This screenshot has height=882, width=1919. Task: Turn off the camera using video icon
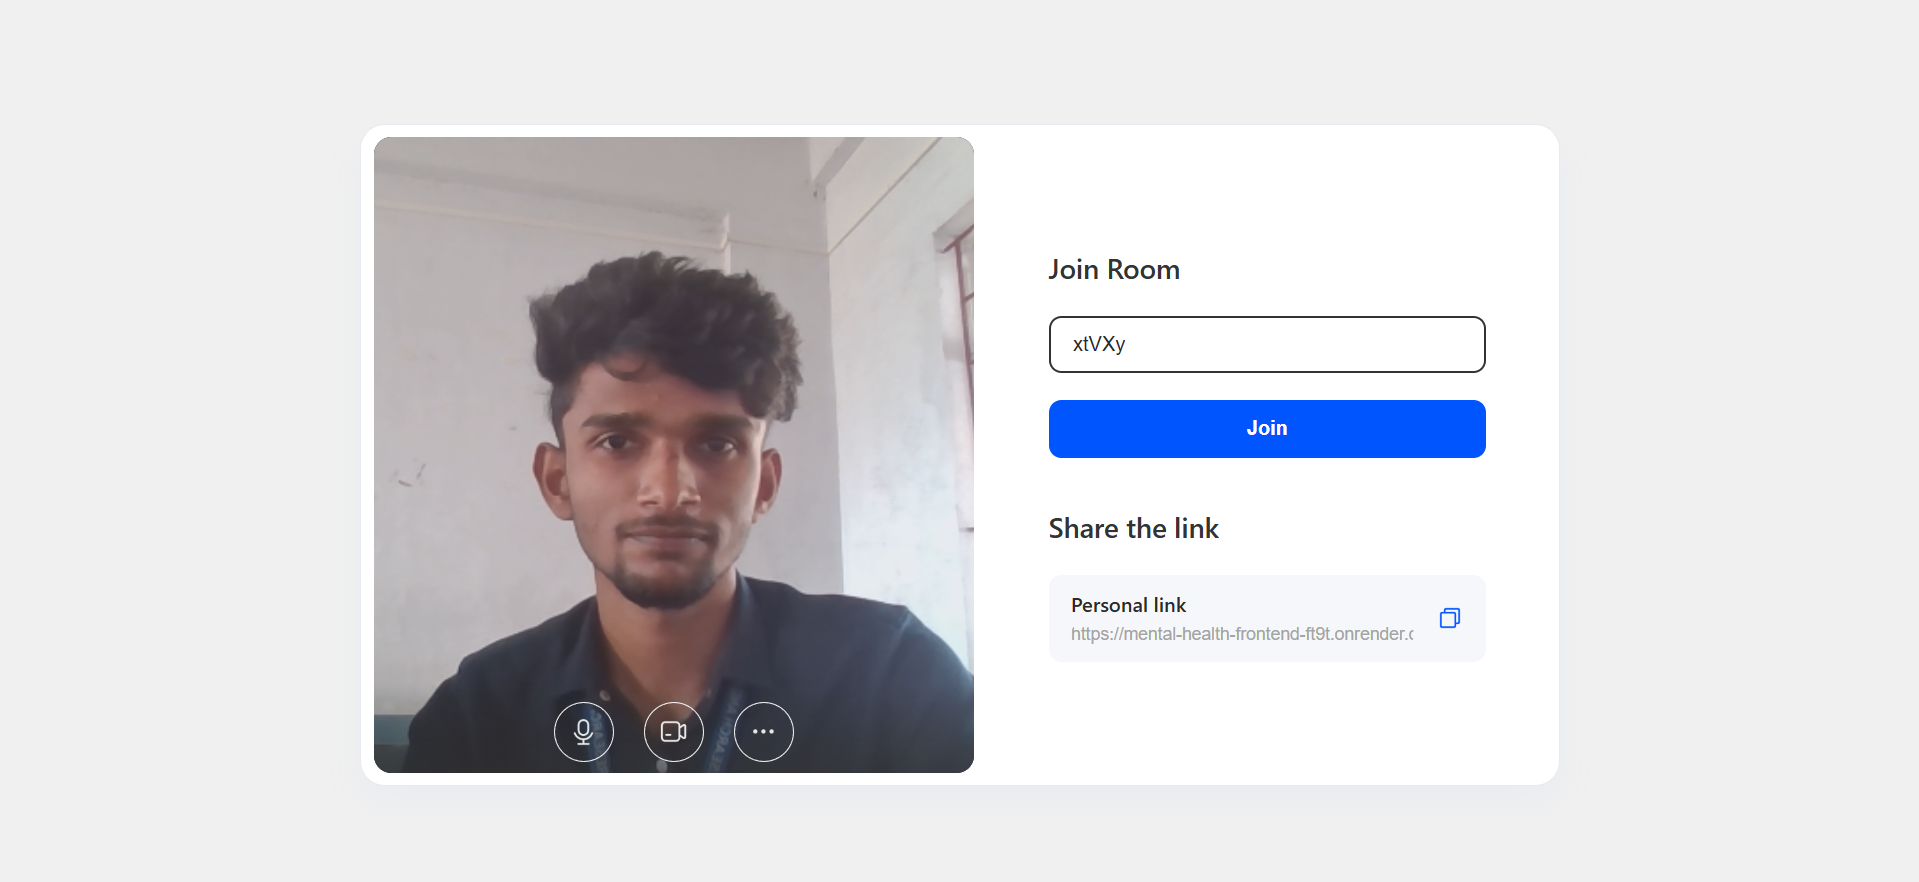tap(674, 732)
